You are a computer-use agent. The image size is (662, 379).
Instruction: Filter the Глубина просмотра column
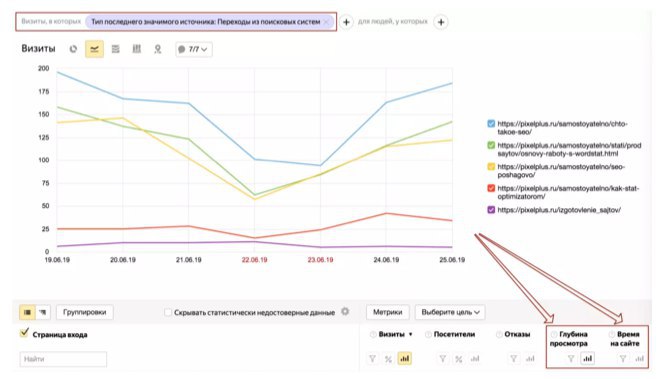pos(571,359)
